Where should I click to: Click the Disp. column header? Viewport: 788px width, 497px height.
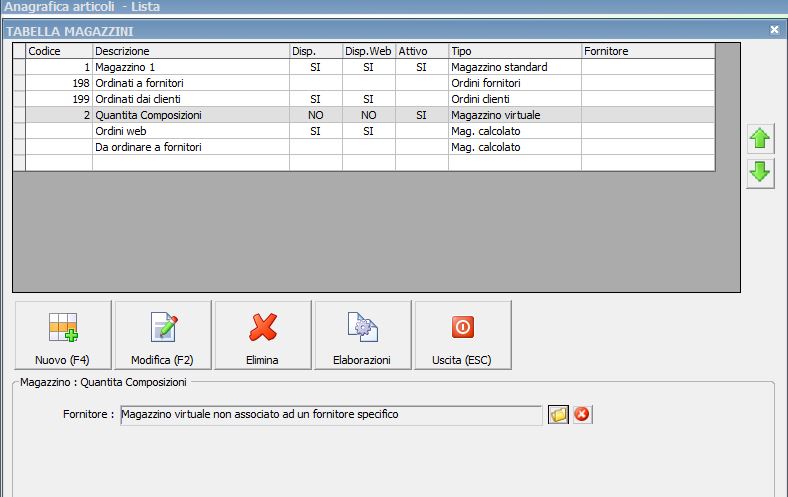[x=316, y=51]
